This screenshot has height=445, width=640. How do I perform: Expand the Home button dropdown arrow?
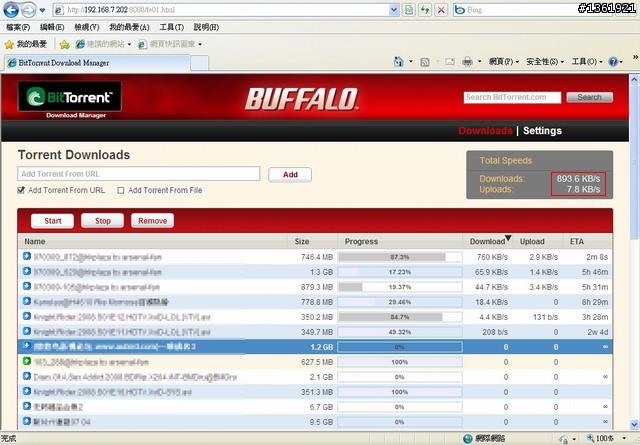(411, 62)
